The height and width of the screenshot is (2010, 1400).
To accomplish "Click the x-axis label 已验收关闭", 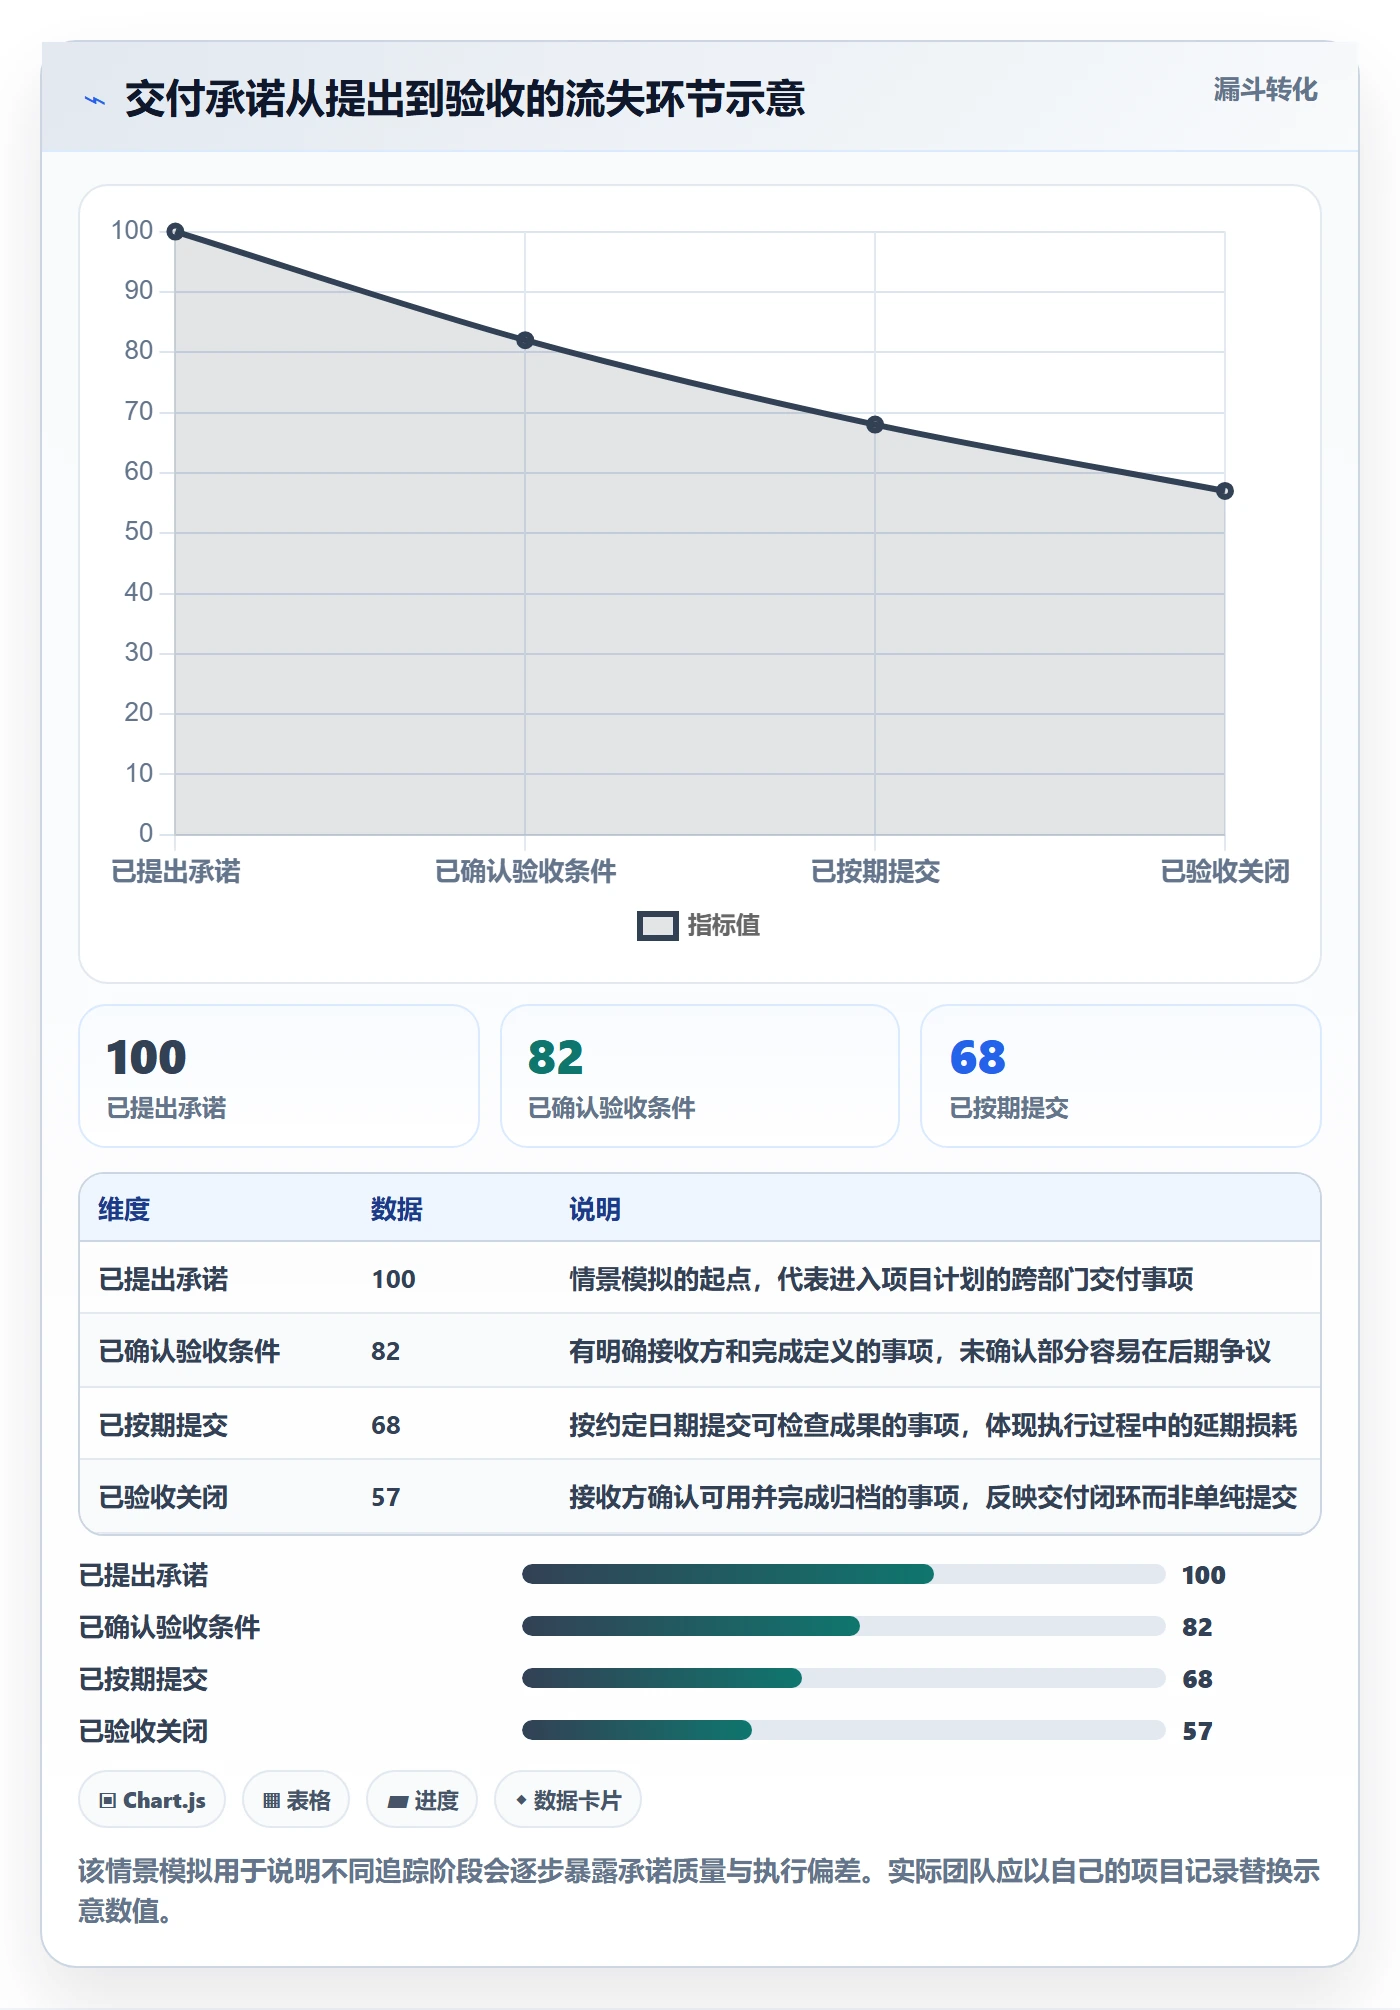I will click(x=1225, y=871).
